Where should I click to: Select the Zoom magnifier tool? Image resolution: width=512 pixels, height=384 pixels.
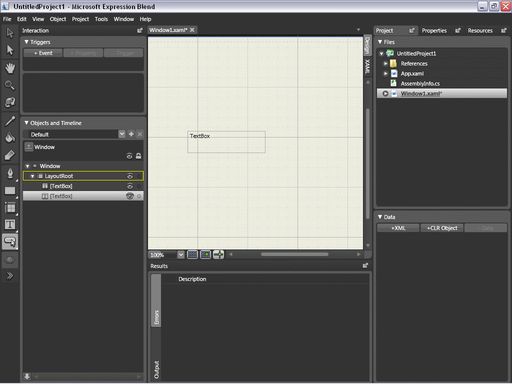[x=10, y=85]
